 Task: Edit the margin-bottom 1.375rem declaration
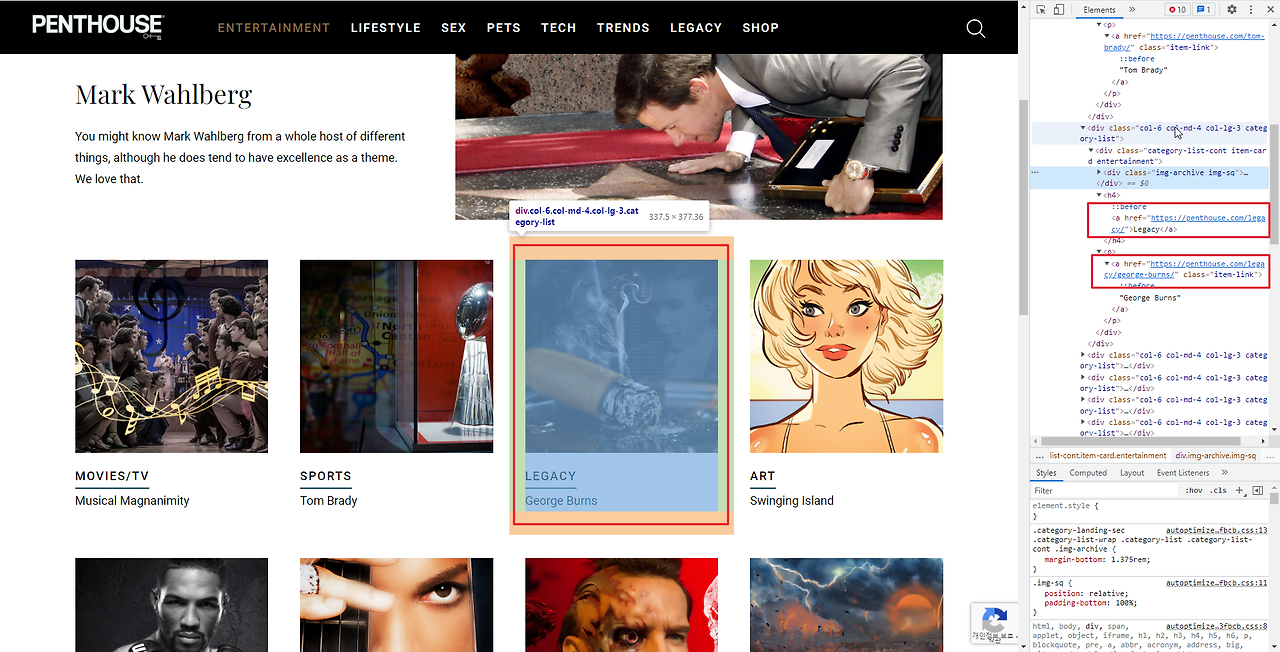tap(1097, 560)
